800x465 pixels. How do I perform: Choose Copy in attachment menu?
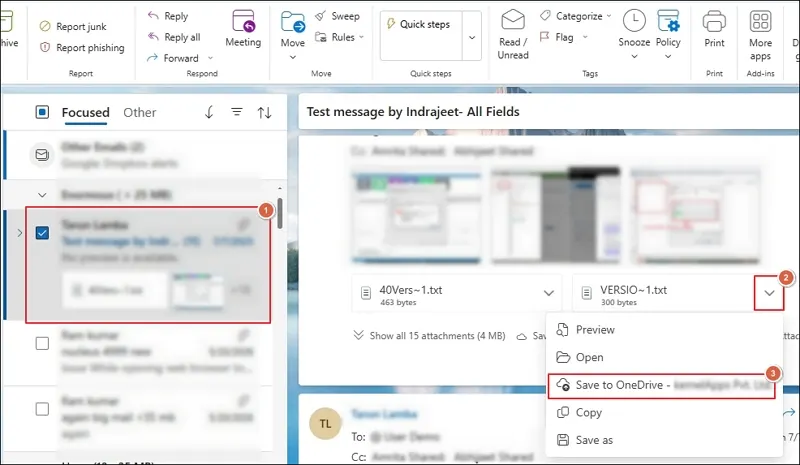[x=664, y=412]
